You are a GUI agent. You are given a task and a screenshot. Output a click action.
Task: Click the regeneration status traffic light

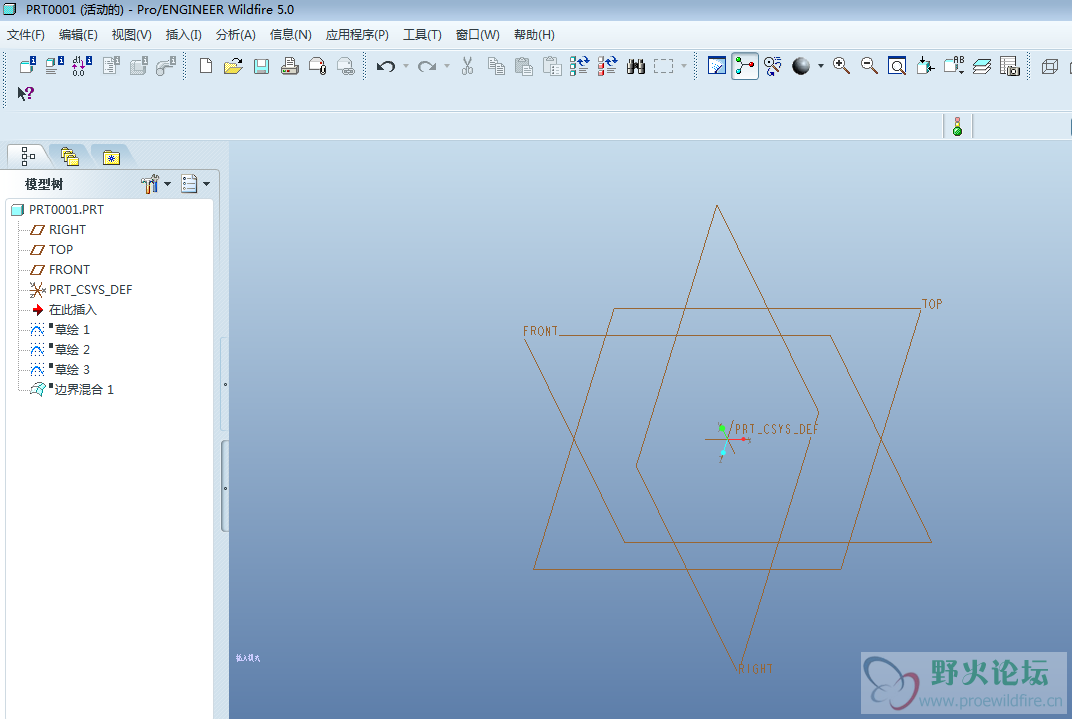pyautogui.click(x=957, y=126)
